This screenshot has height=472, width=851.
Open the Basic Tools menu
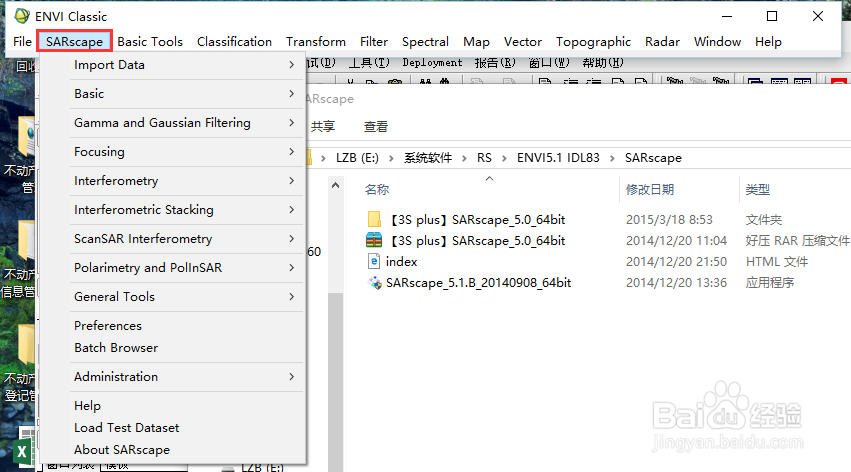coord(150,42)
